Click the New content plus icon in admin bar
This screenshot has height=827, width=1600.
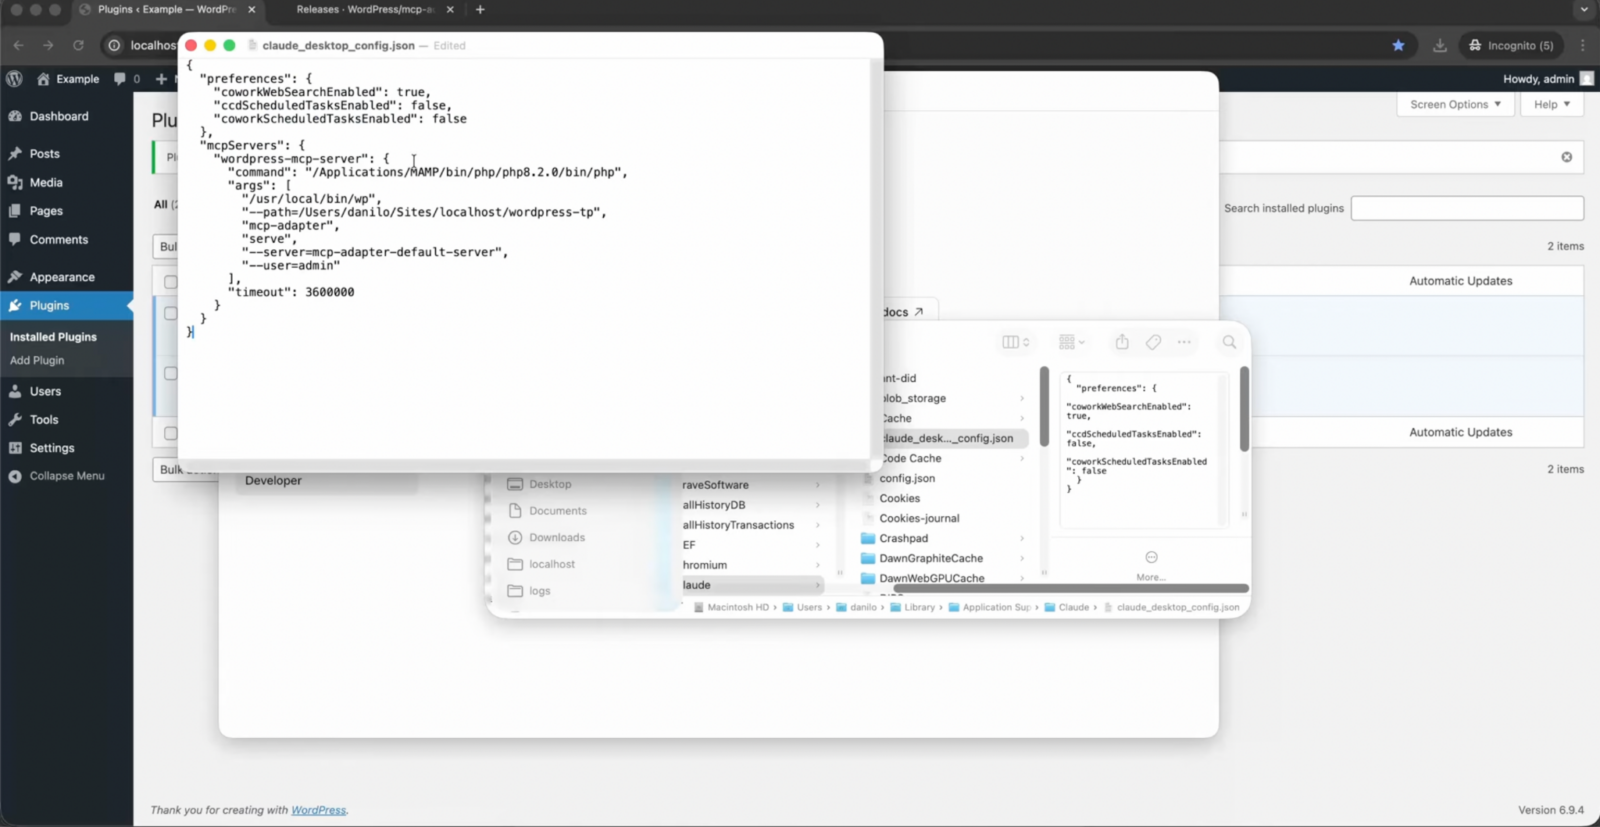click(x=161, y=79)
